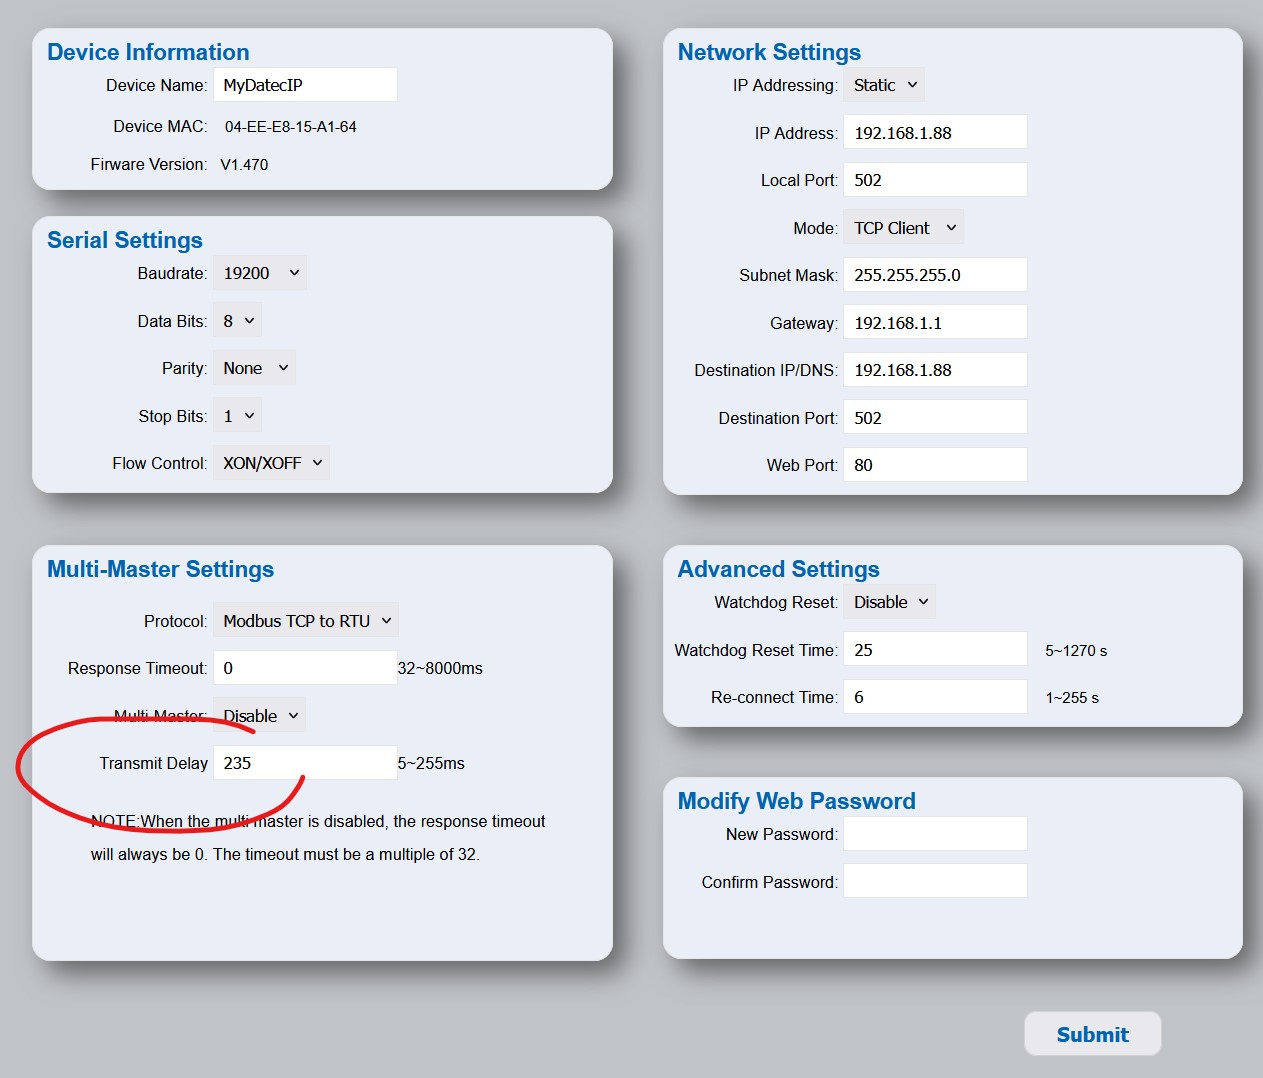Toggle the Multi Master Disable dropdown
The image size is (1263, 1078).
pos(260,716)
